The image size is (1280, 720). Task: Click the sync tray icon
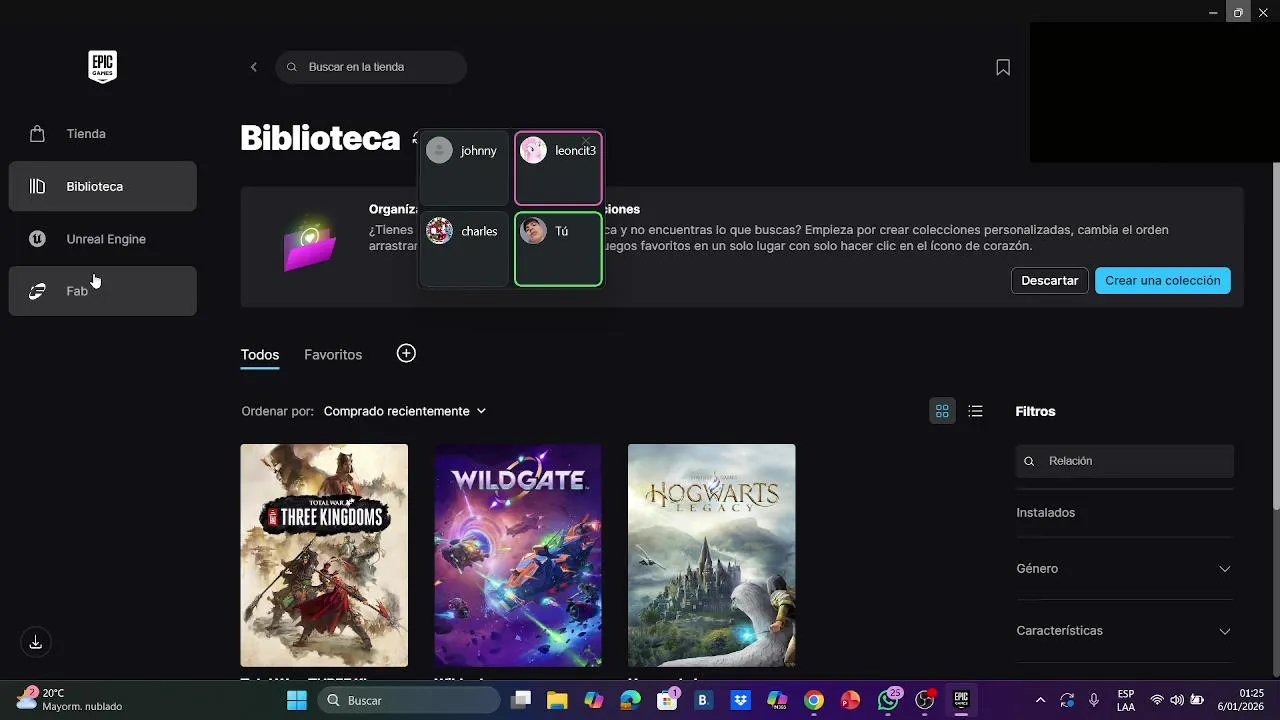coord(1067,700)
